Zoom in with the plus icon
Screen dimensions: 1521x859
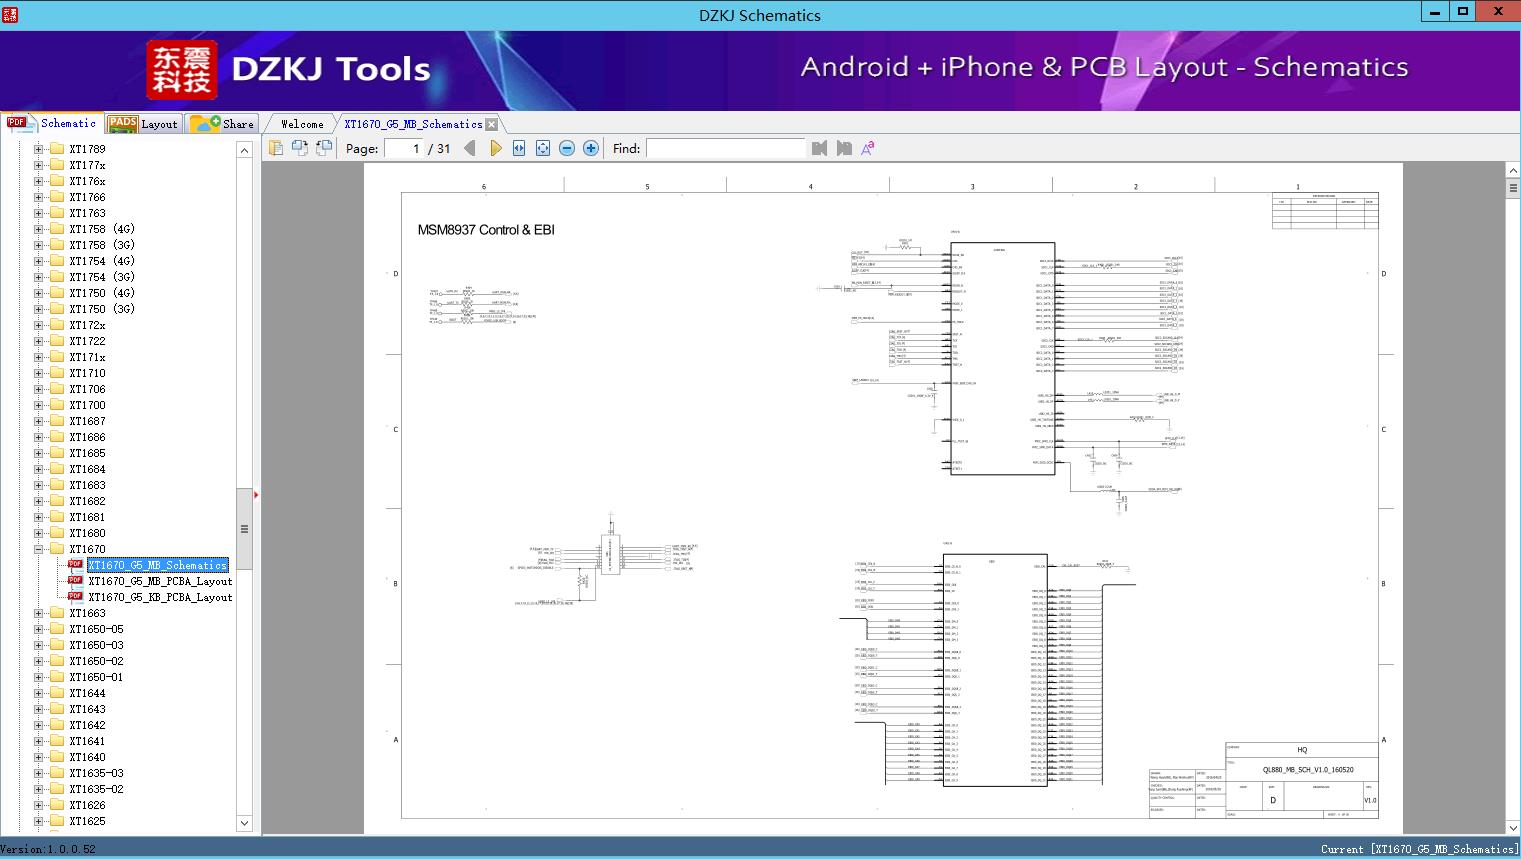(x=591, y=148)
